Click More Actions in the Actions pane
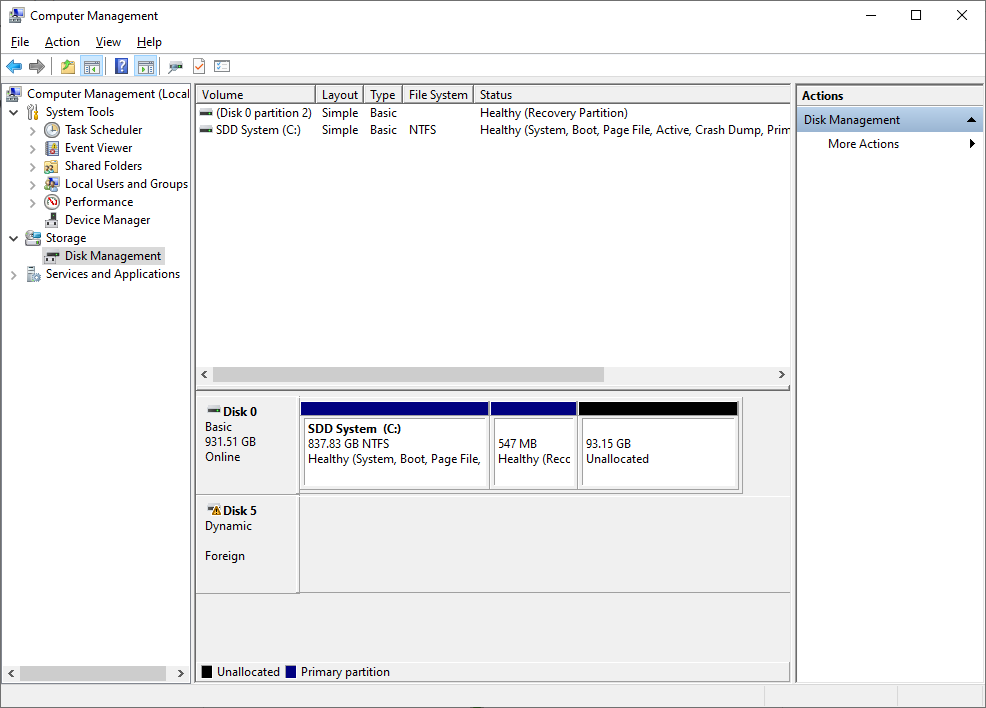The image size is (986, 708). [862, 143]
